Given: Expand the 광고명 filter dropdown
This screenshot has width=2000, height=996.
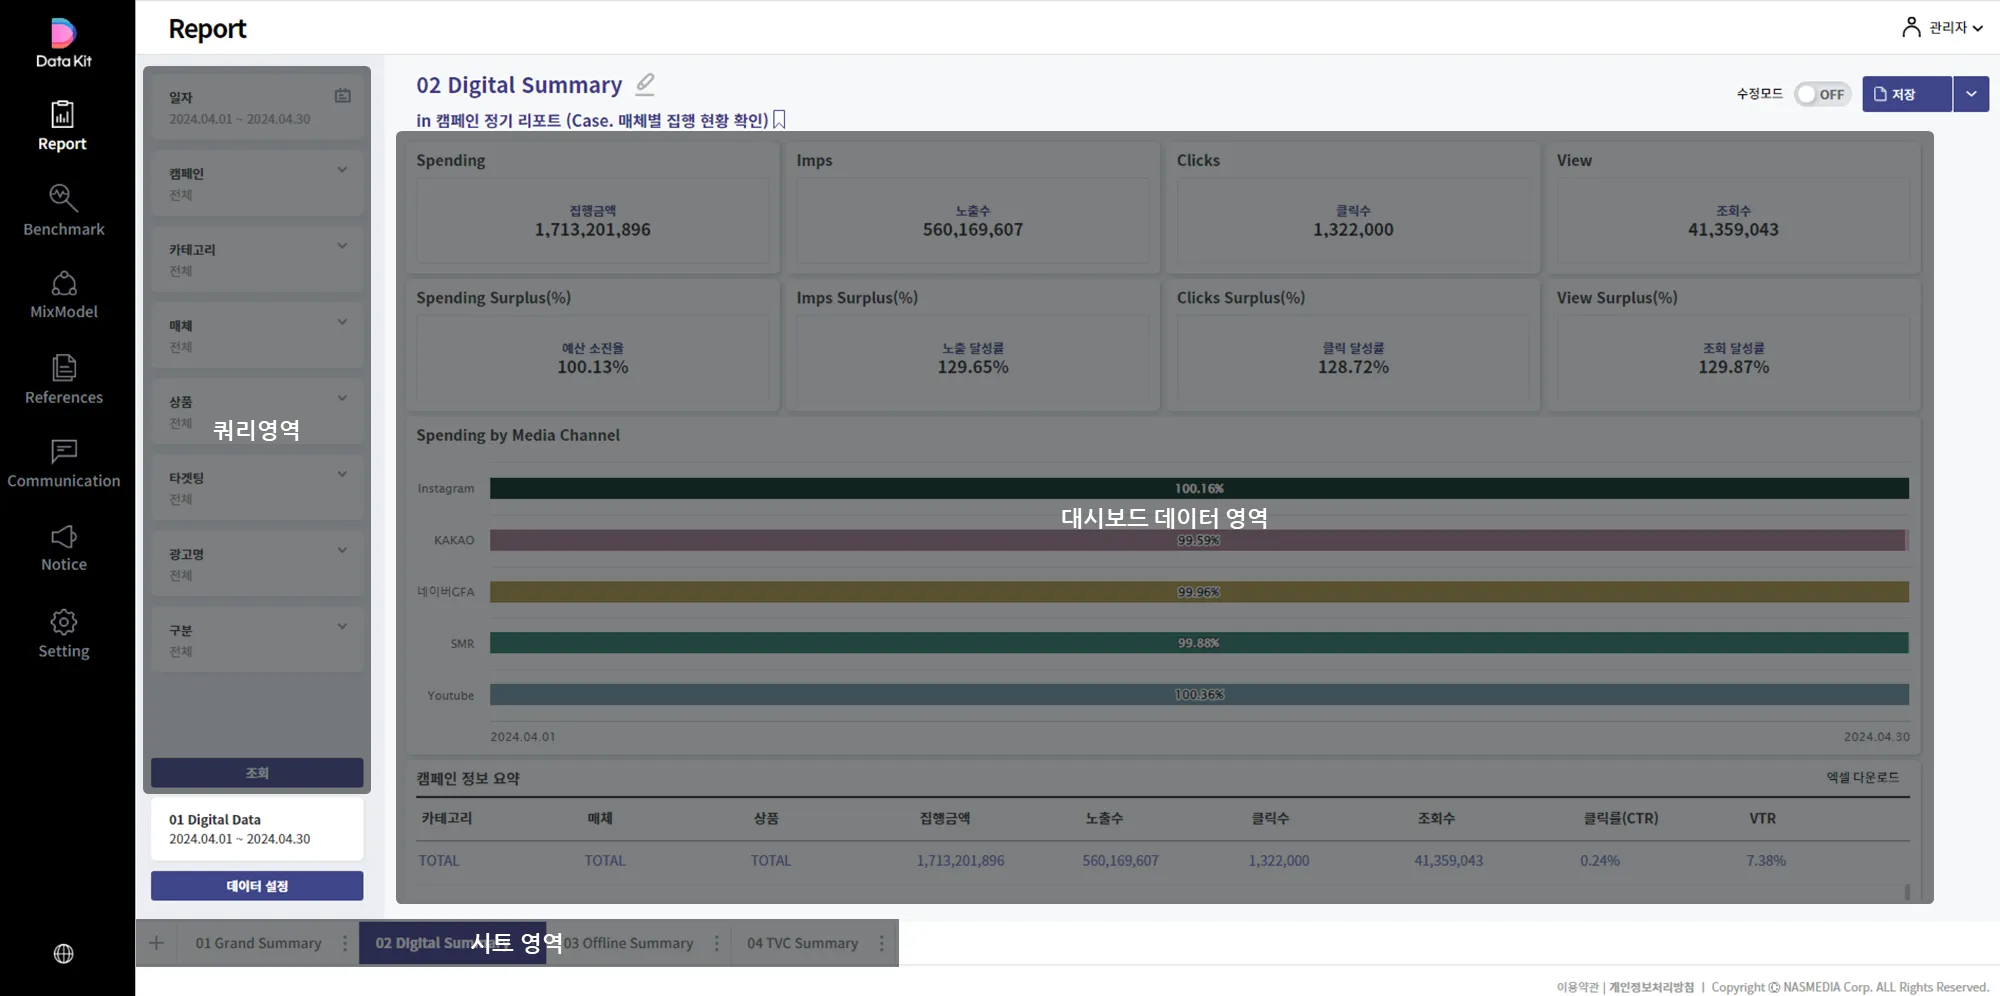Looking at the screenshot, I should click(x=342, y=550).
